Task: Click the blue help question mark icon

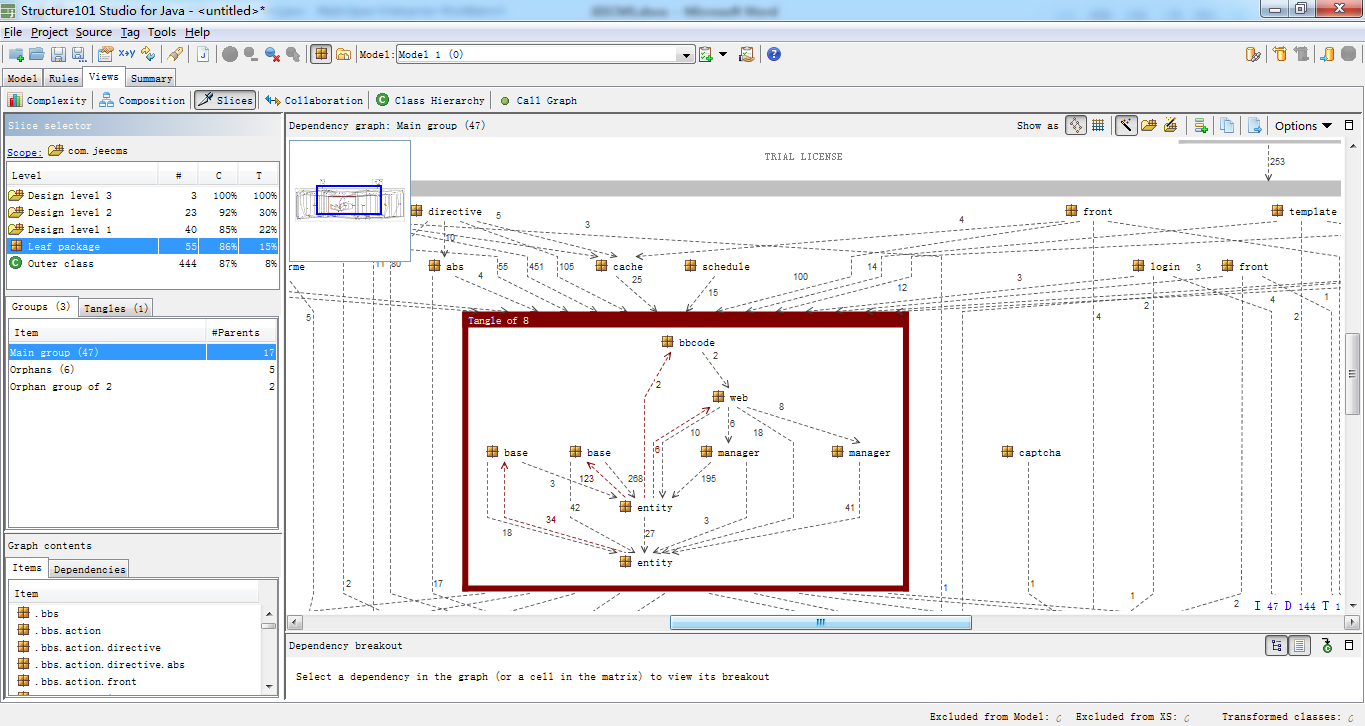Action: coord(773,54)
